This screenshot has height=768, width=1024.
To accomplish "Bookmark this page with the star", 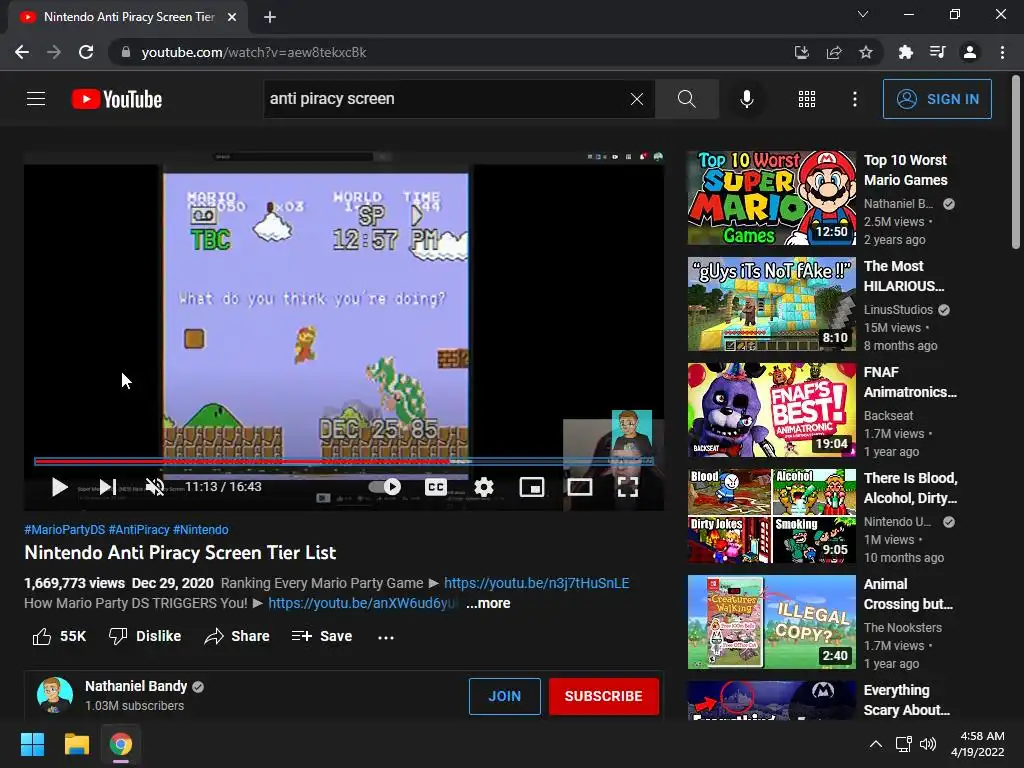I will [x=866, y=52].
